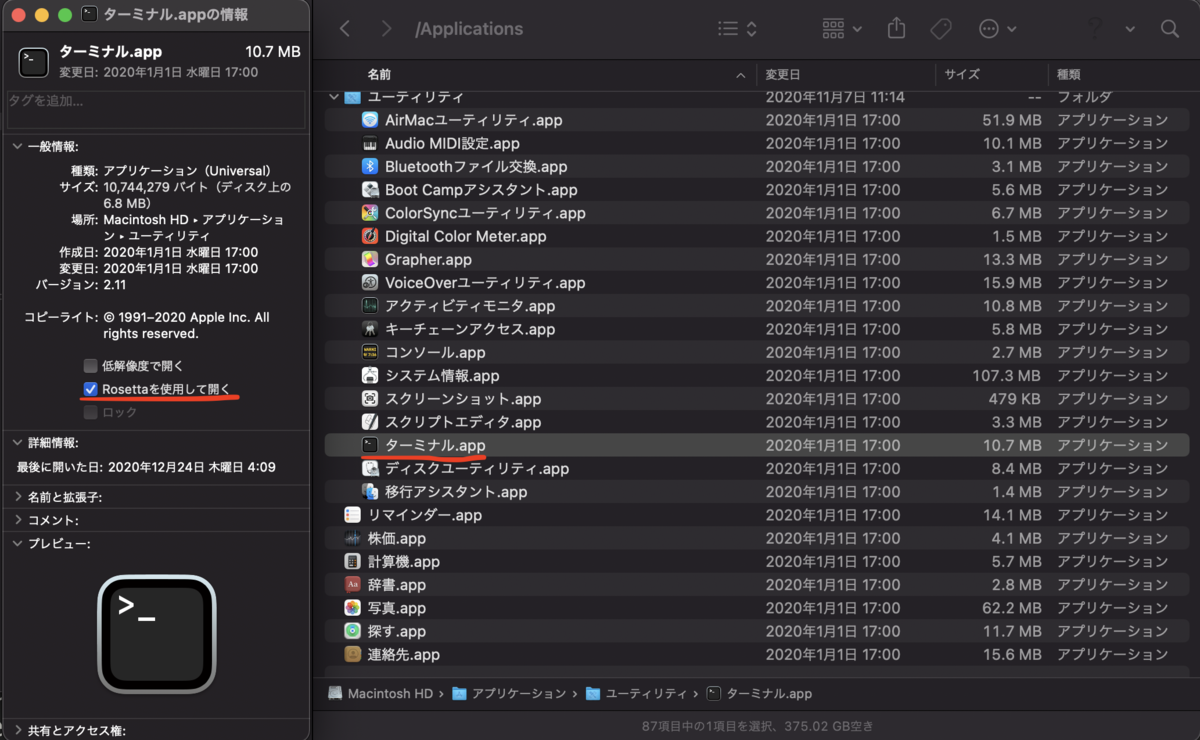Click the Terminal preview thumbnail
This screenshot has height=740, width=1200.
[156, 634]
